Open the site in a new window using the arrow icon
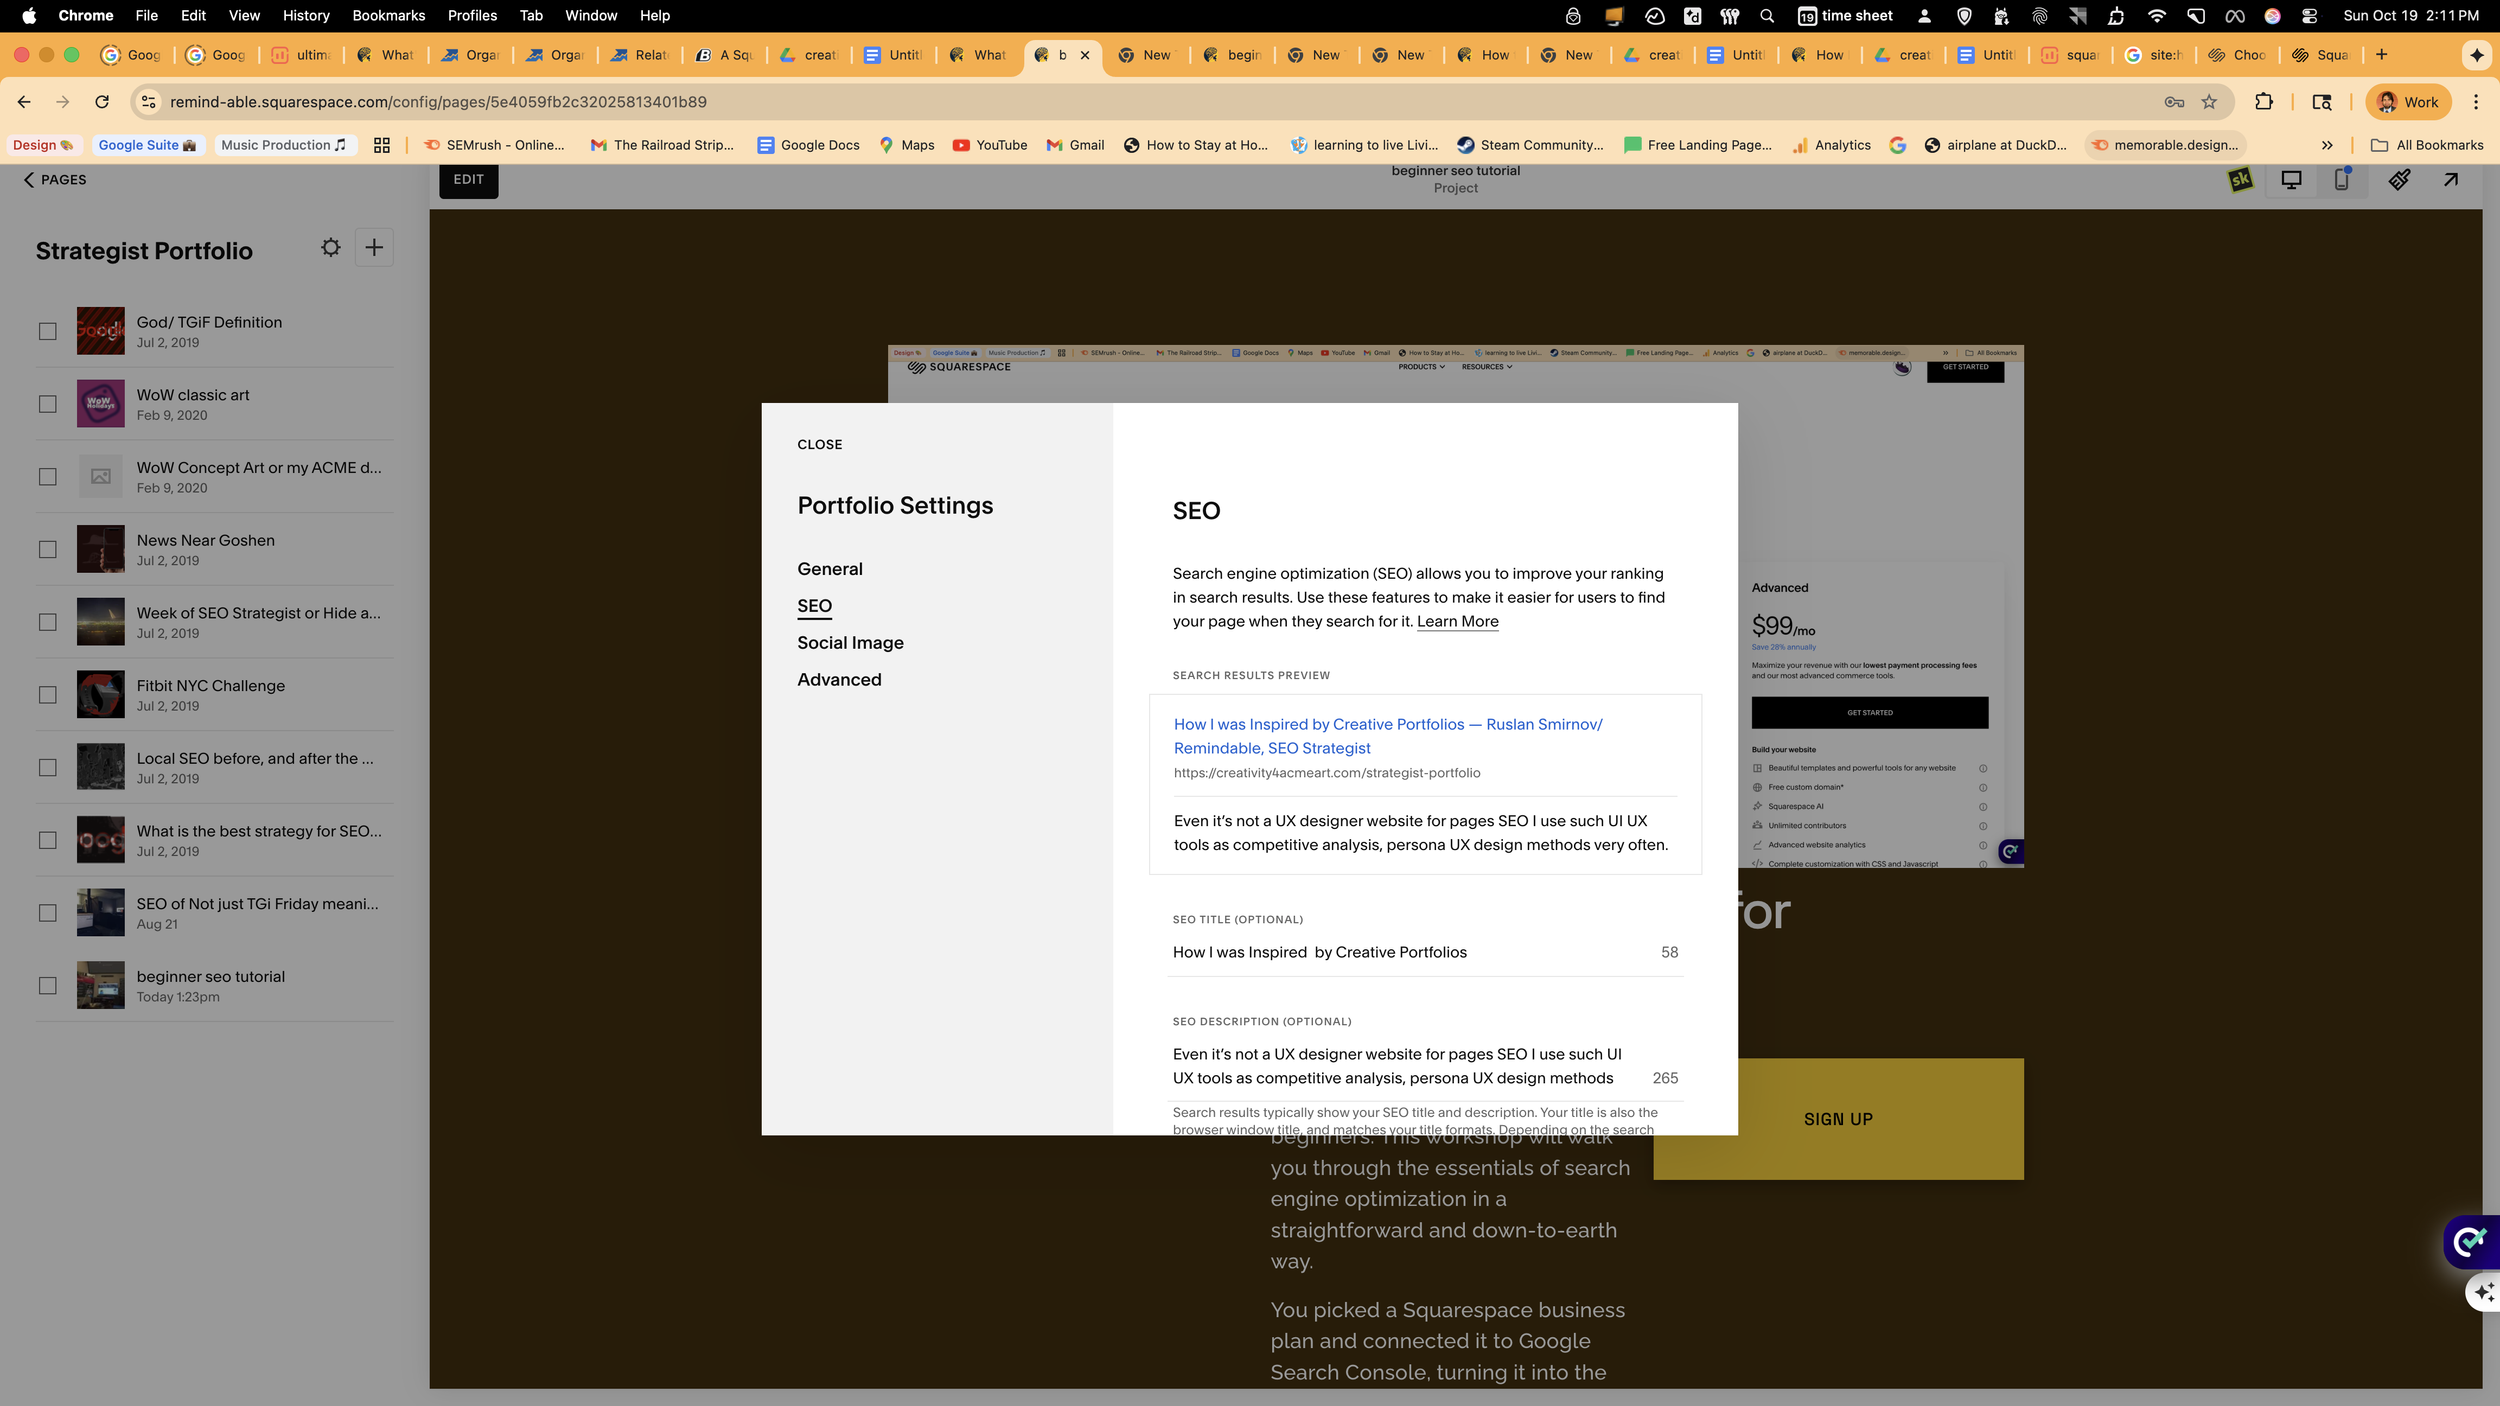Screen dimensions: 2500x1406 point(2451,180)
